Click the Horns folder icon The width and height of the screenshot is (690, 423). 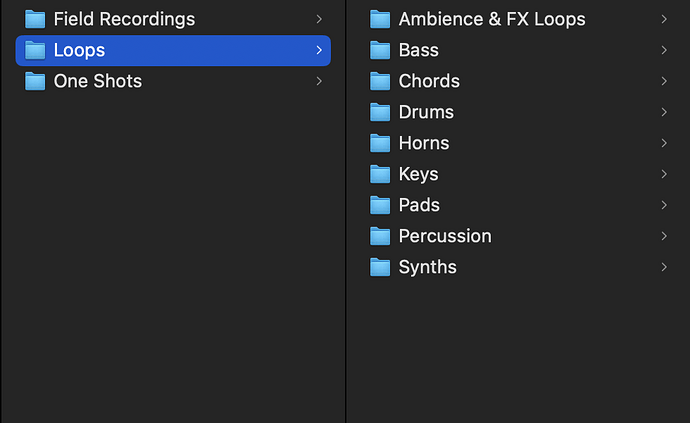pyautogui.click(x=380, y=143)
